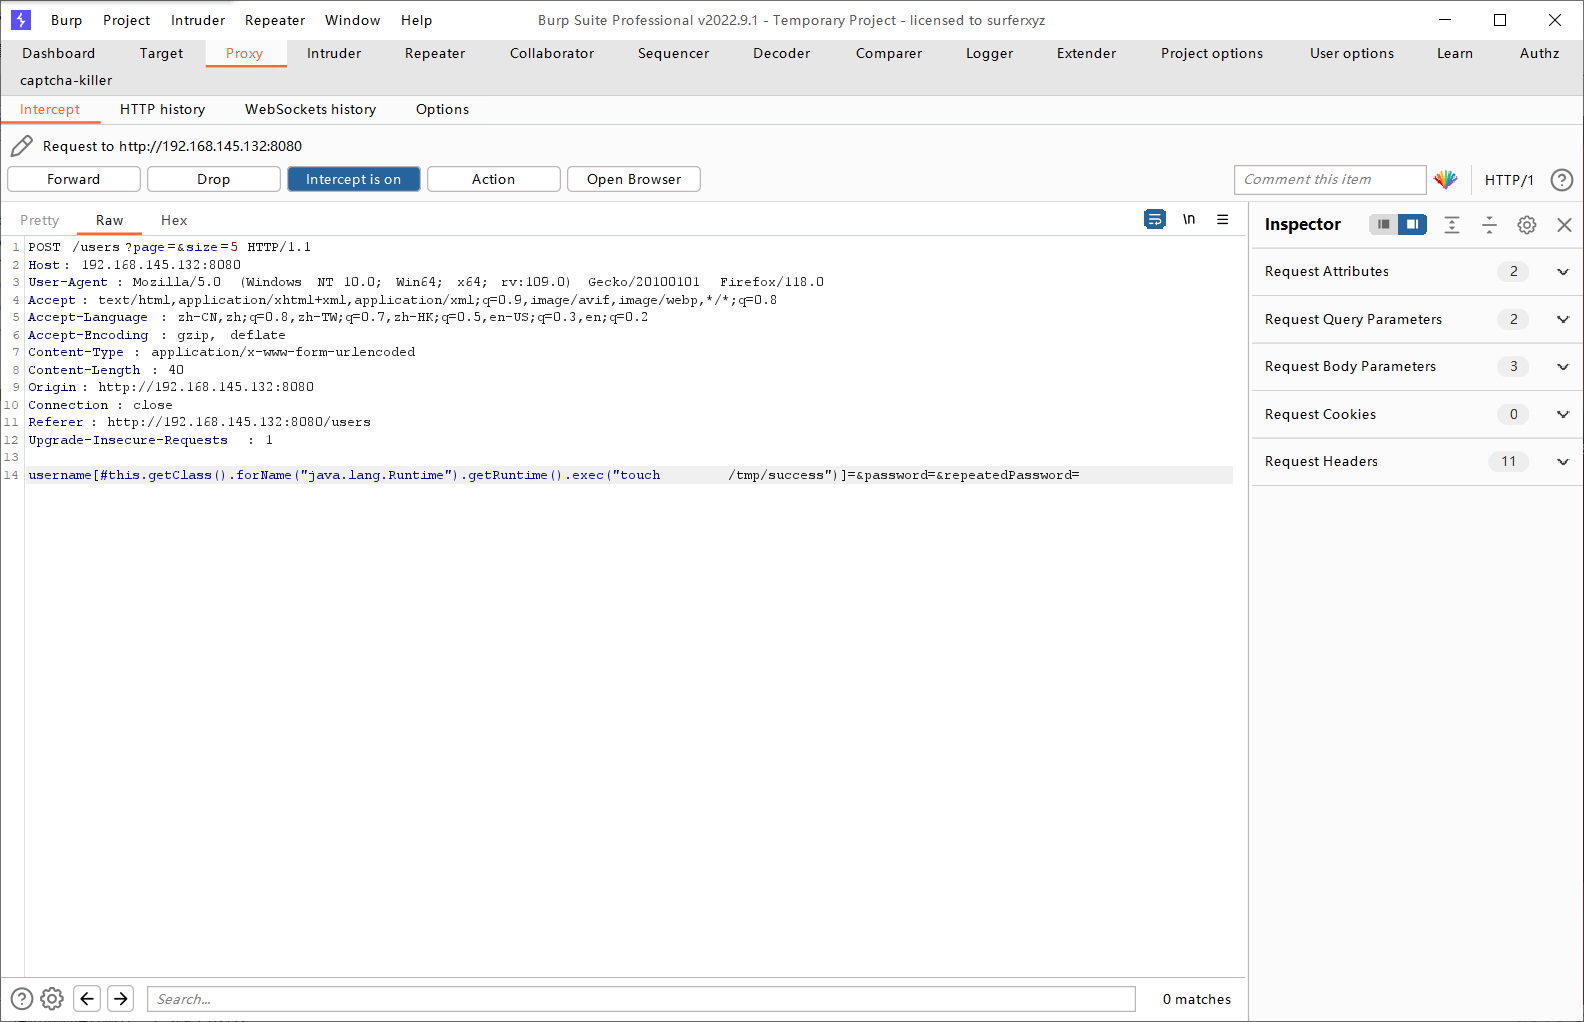Toggle the word wrap icon in editor
Screen dimensions: 1584x1022
pos(1155,219)
